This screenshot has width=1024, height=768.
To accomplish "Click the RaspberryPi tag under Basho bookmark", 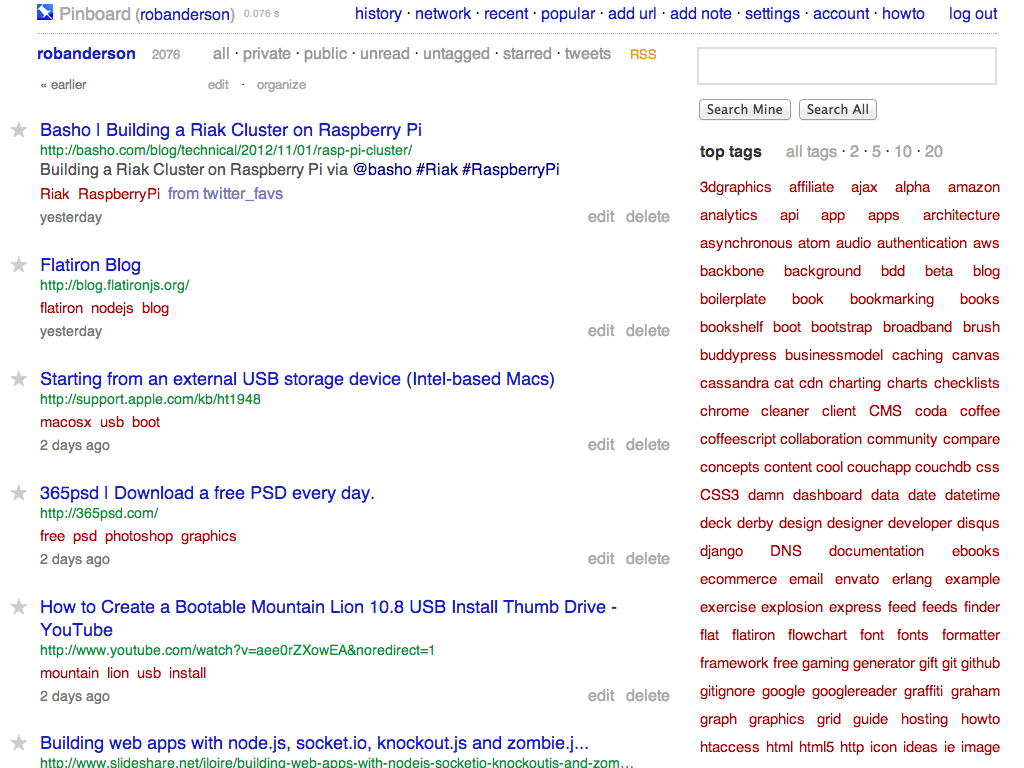I will pyautogui.click(x=119, y=194).
